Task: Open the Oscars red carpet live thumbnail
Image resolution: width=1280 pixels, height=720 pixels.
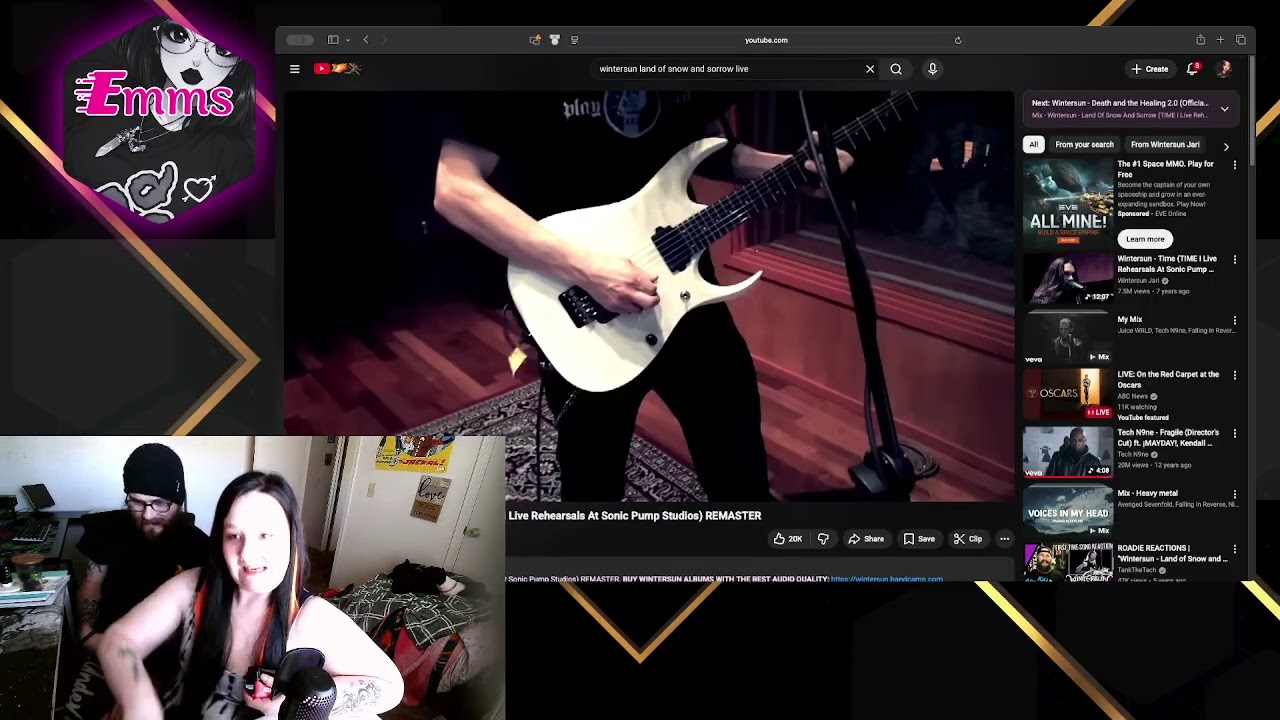Action: click(1068, 394)
